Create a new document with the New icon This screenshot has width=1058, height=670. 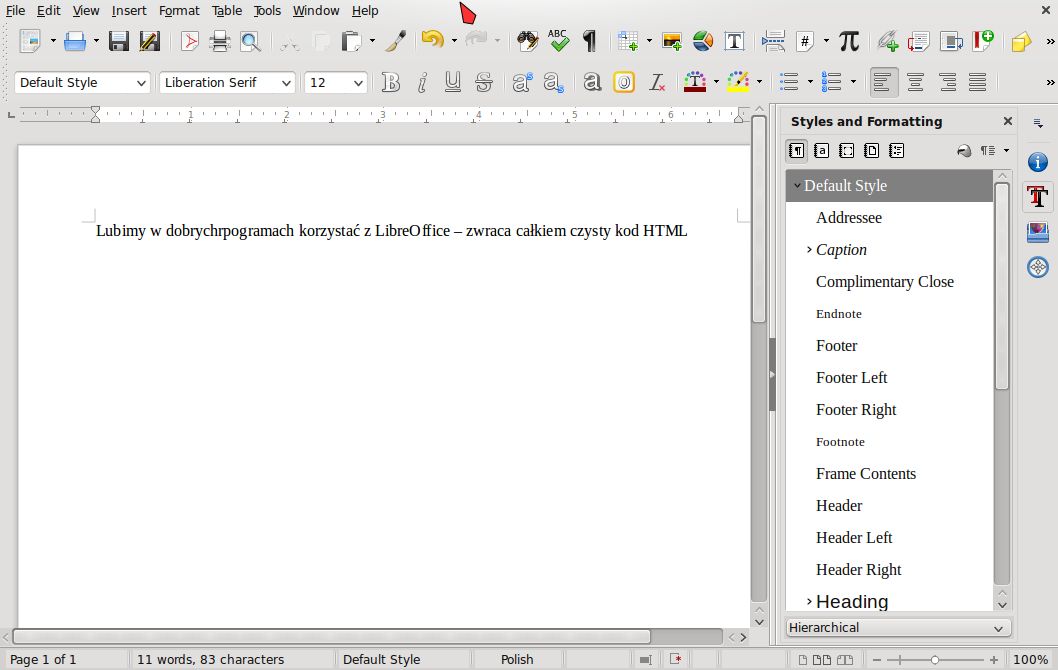pyautogui.click(x=30, y=42)
